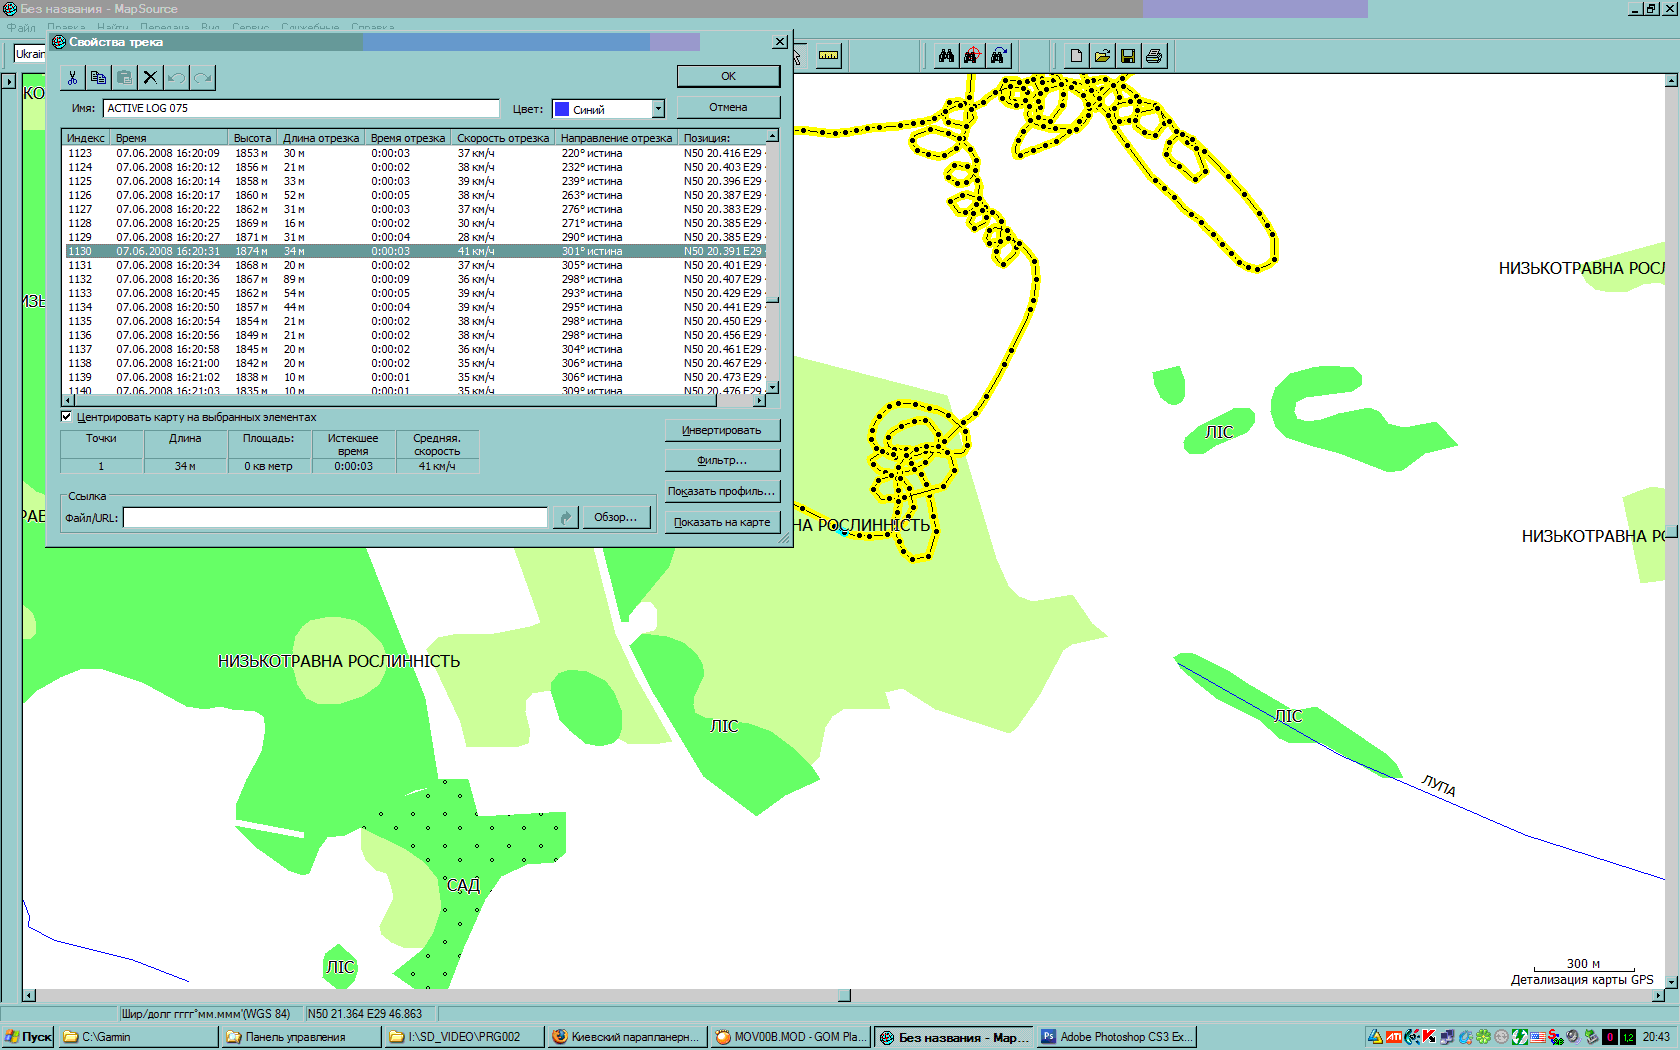
Task: Click the Copy icon in track properties toolbar
Action: point(98,78)
